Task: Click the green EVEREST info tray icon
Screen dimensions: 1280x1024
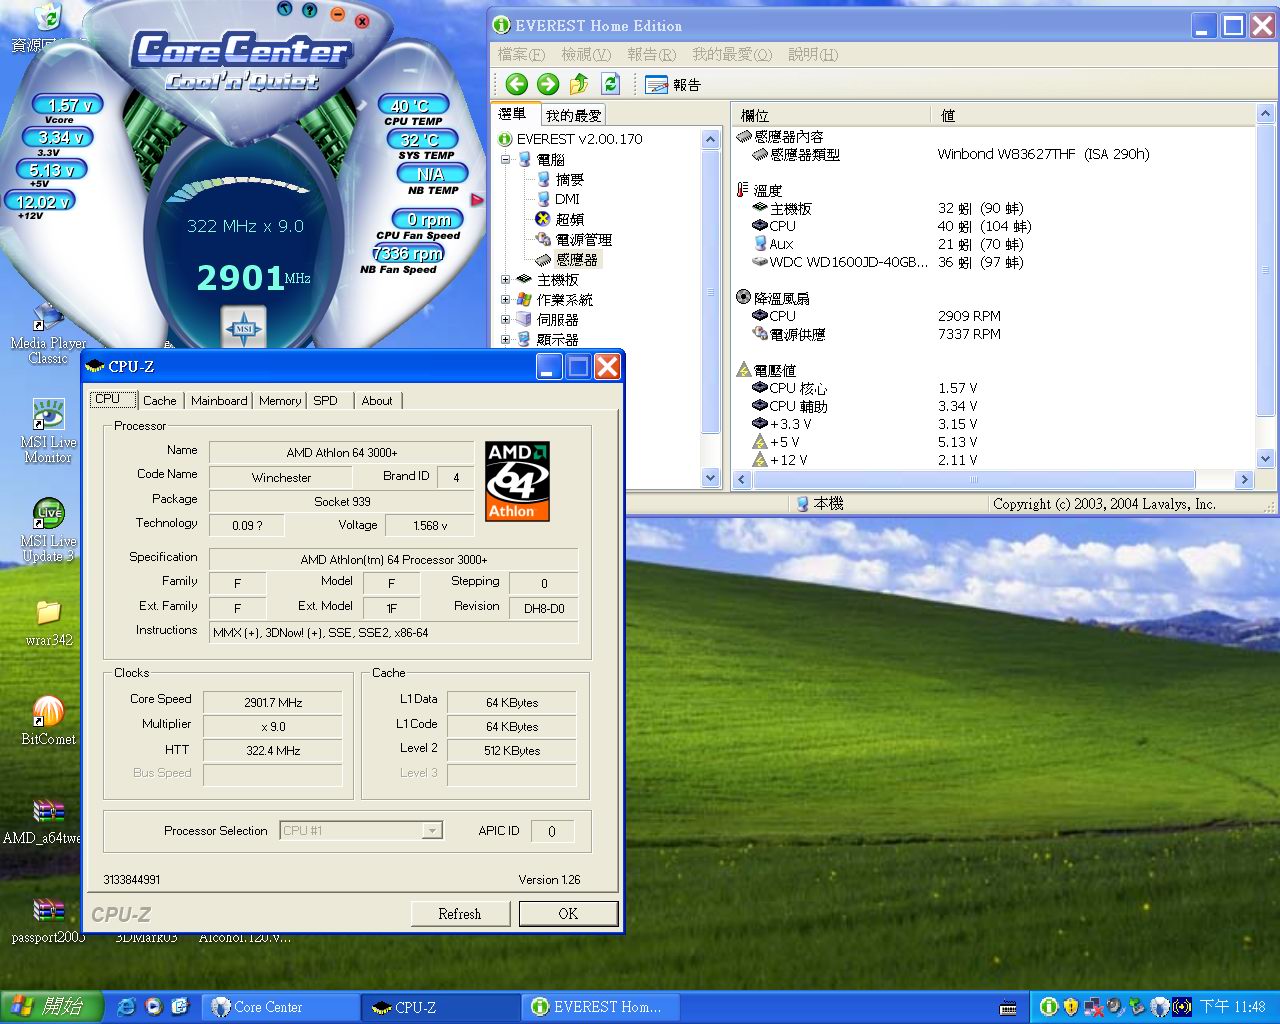Action: point(1048,1007)
